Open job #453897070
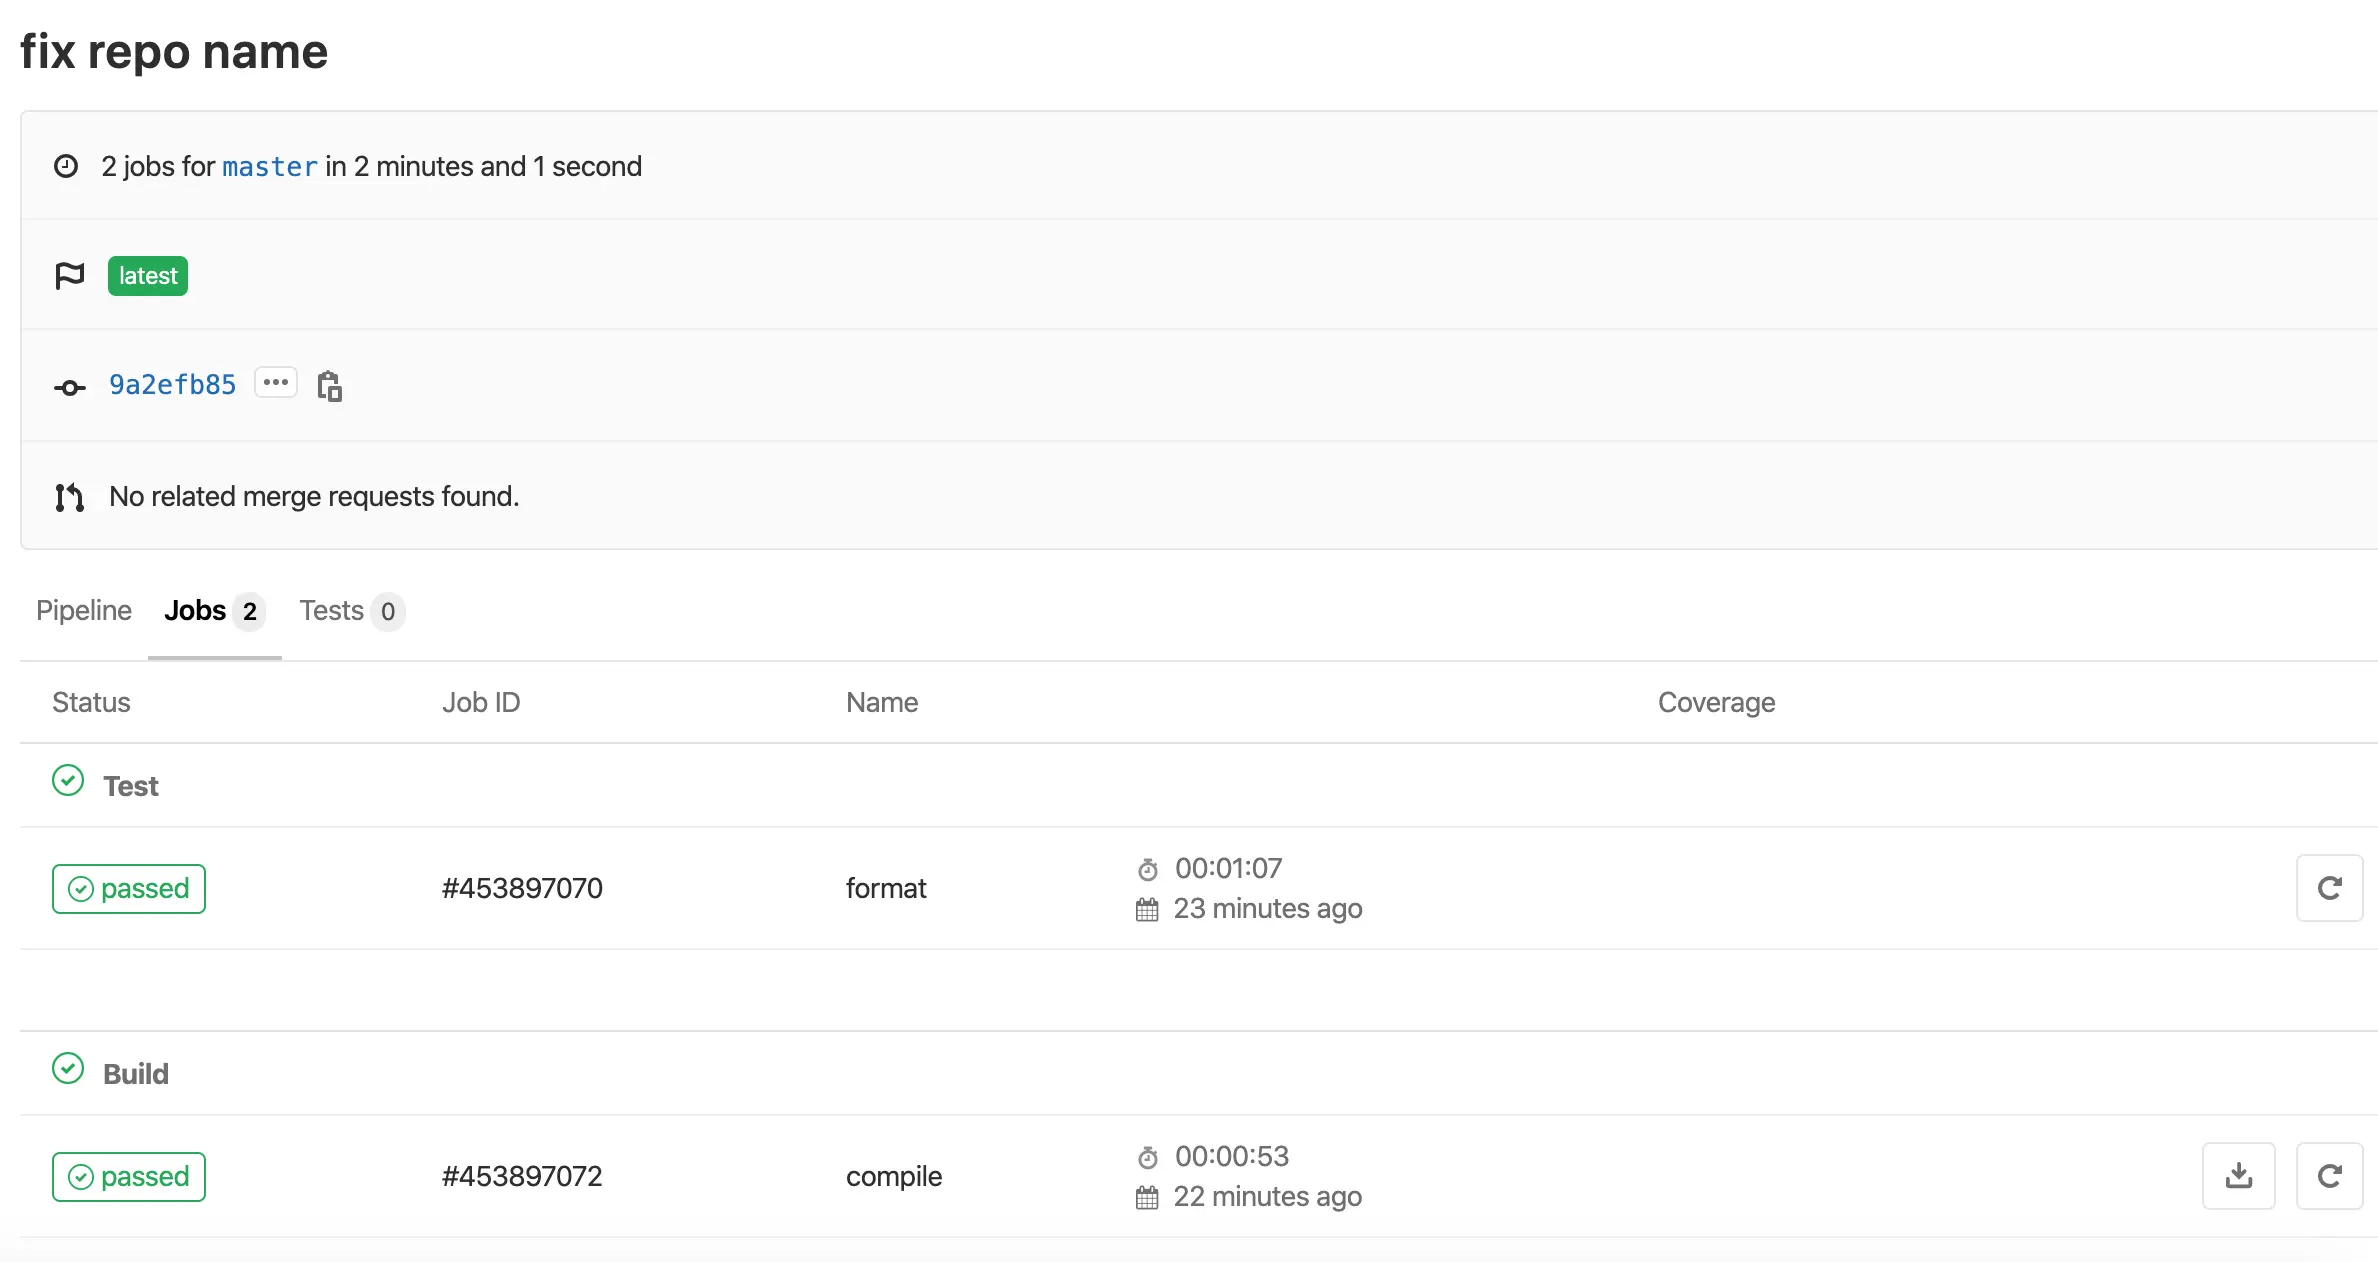Image resolution: width=2378 pixels, height=1262 pixels. 522,889
